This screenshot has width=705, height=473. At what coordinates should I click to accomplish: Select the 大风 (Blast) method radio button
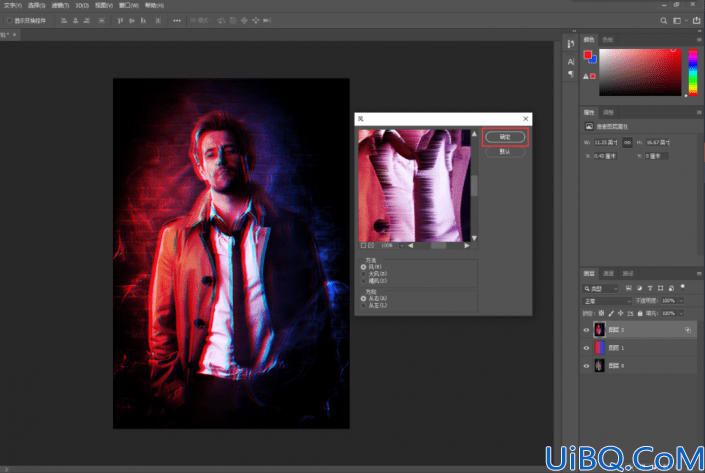(363, 274)
